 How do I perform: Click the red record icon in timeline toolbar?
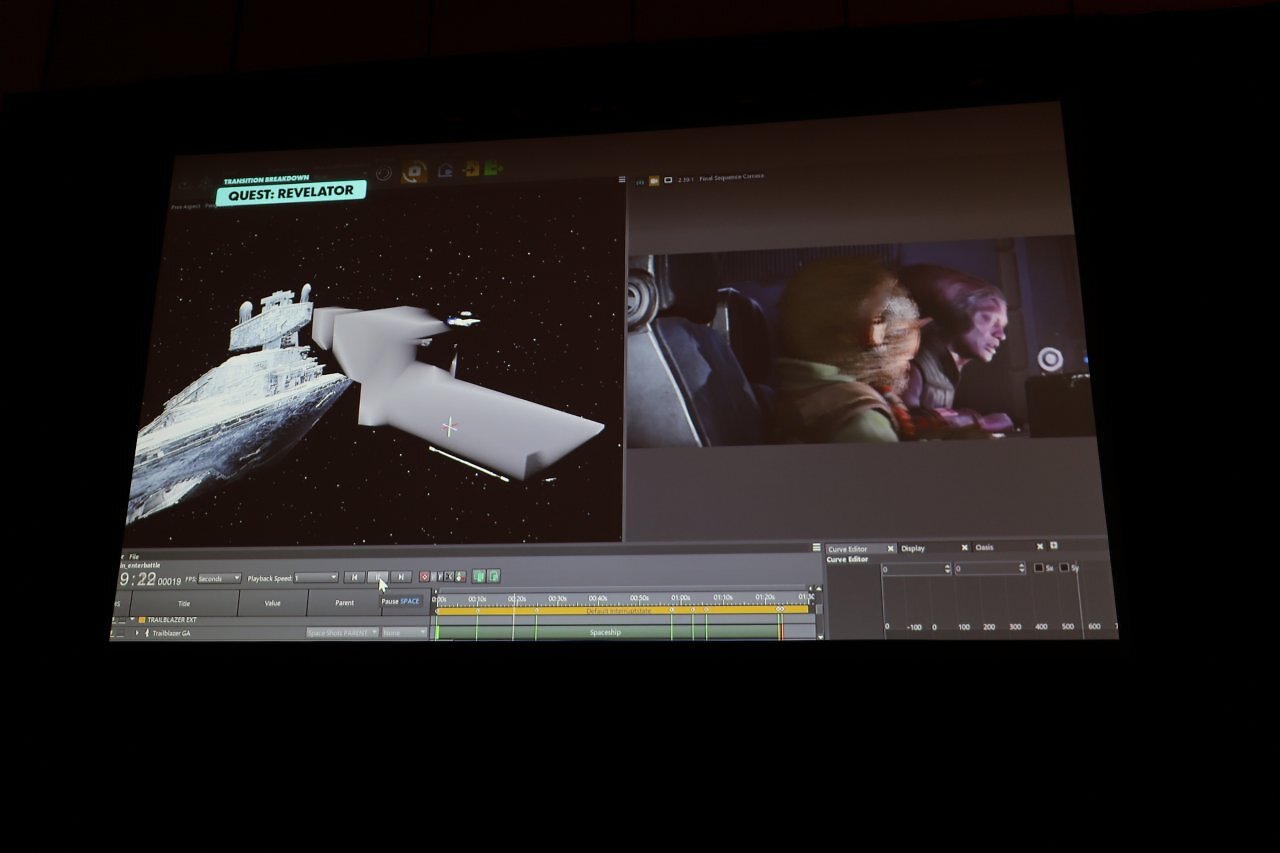pos(425,577)
